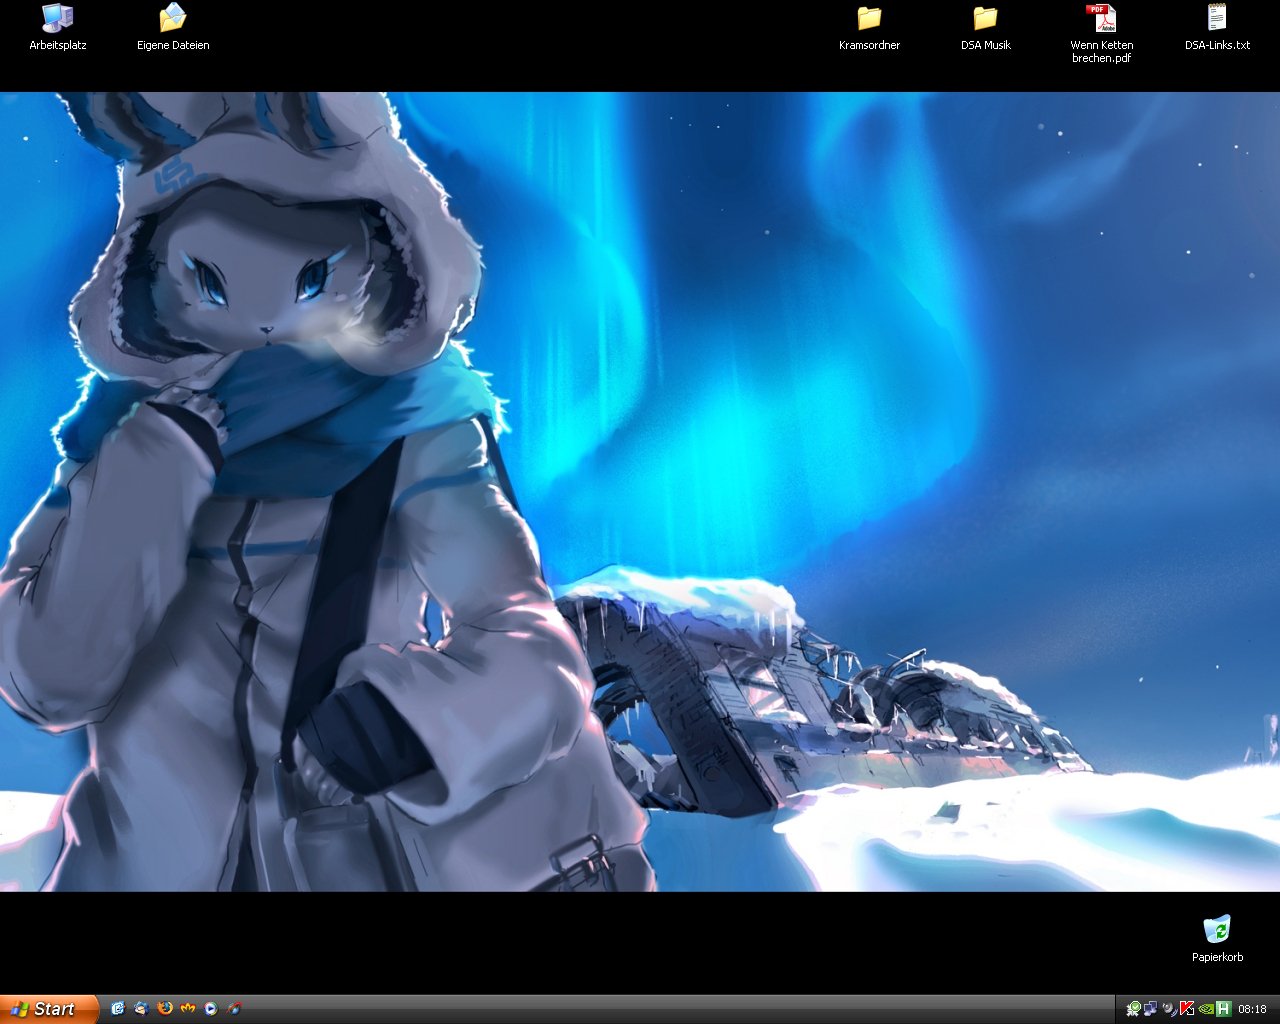
Task: Launch Thunderbird from the quick launch bar
Action: (x=141, y=1009)
